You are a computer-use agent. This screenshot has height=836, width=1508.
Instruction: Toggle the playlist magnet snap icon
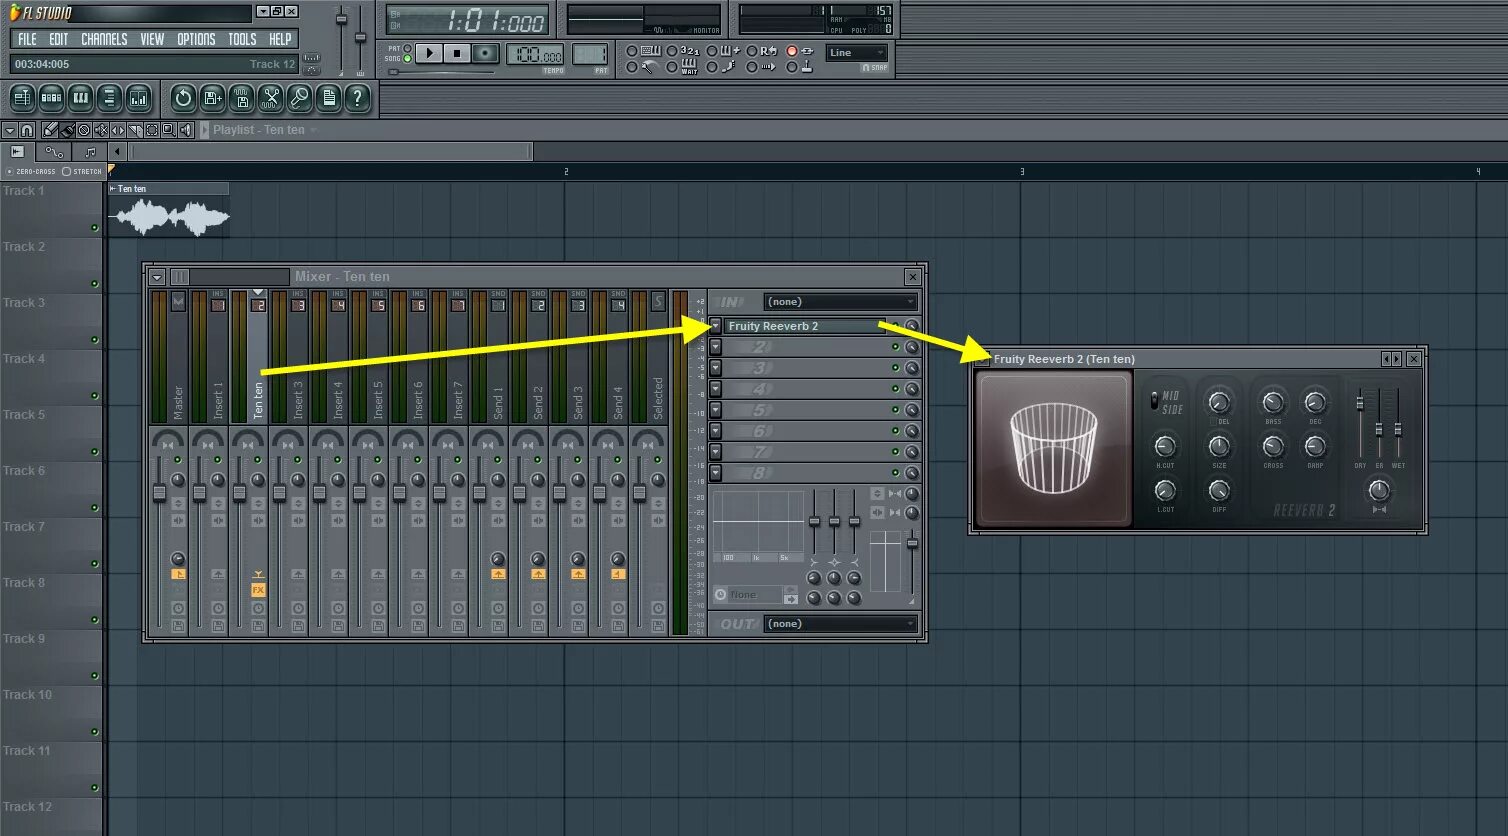coord(27,130)
